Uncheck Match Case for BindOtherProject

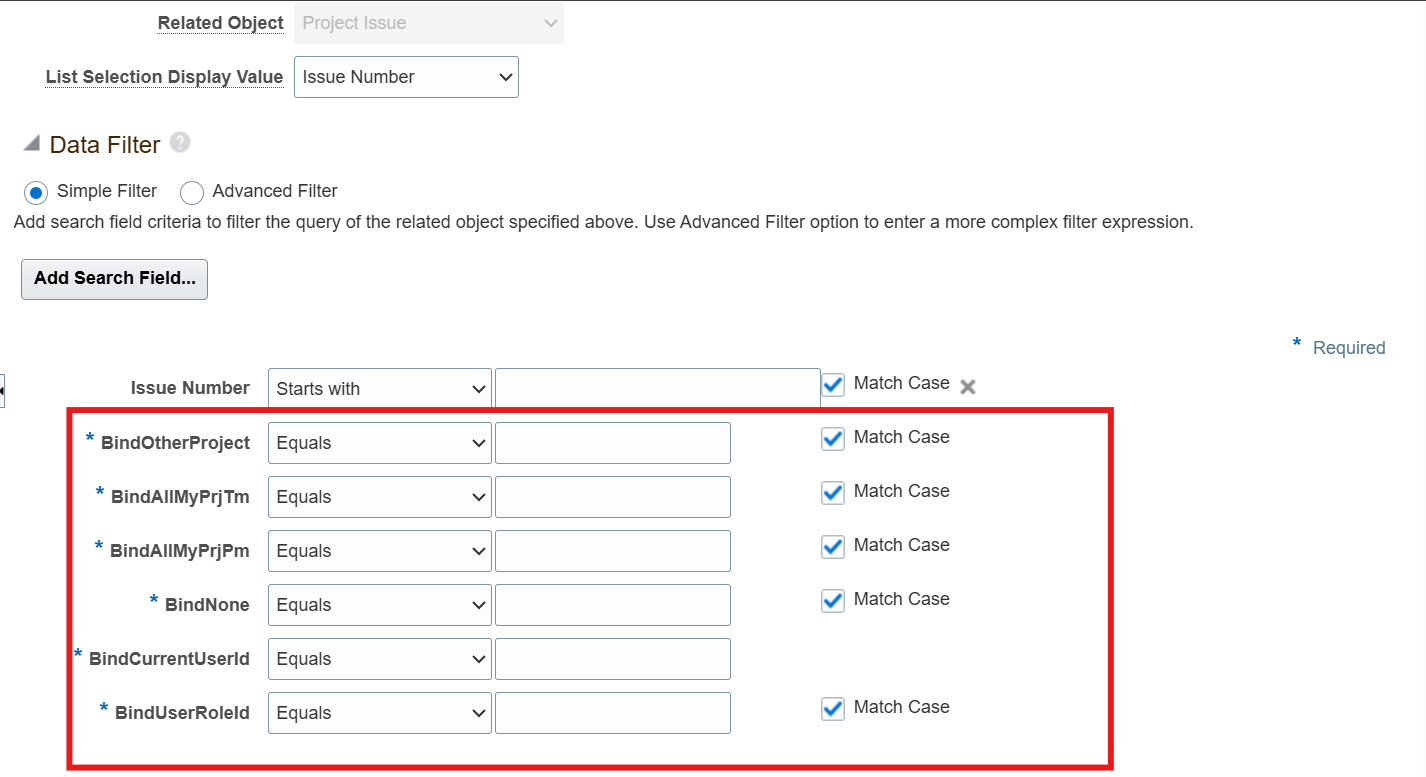click(833, 438)
